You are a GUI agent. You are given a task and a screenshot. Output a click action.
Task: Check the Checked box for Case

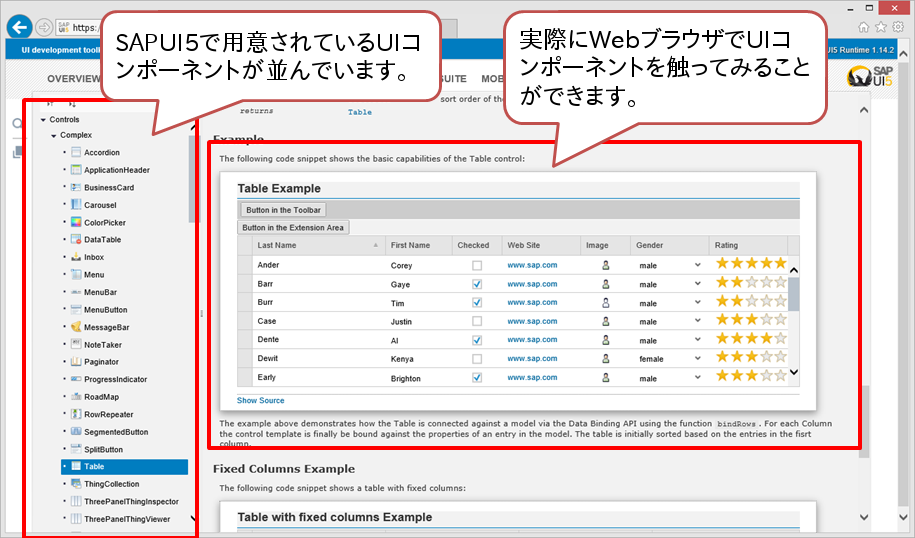477,322
